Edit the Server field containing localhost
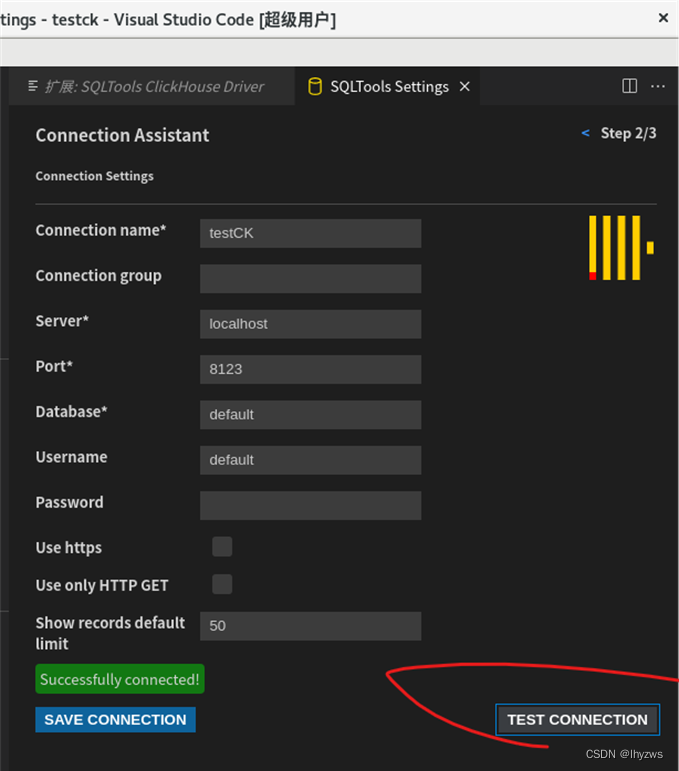 (311, 324)
